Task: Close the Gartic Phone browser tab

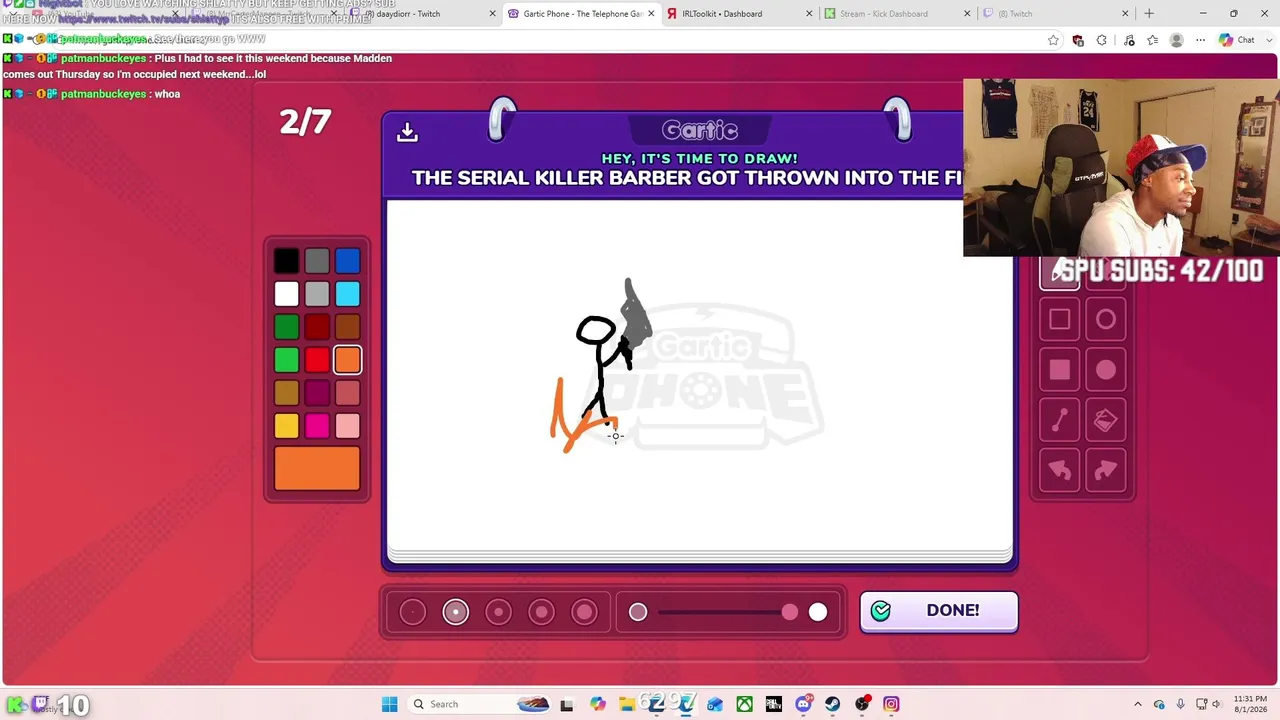Action: (651, 13)
